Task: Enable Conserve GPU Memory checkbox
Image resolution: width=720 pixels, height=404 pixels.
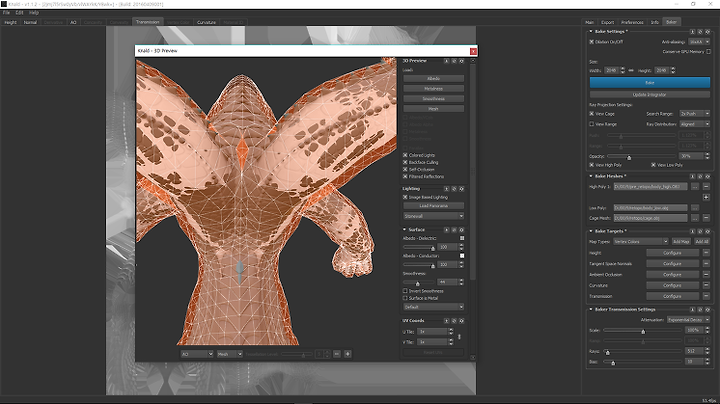Action: pyautogui.click(x=709, y=51)
